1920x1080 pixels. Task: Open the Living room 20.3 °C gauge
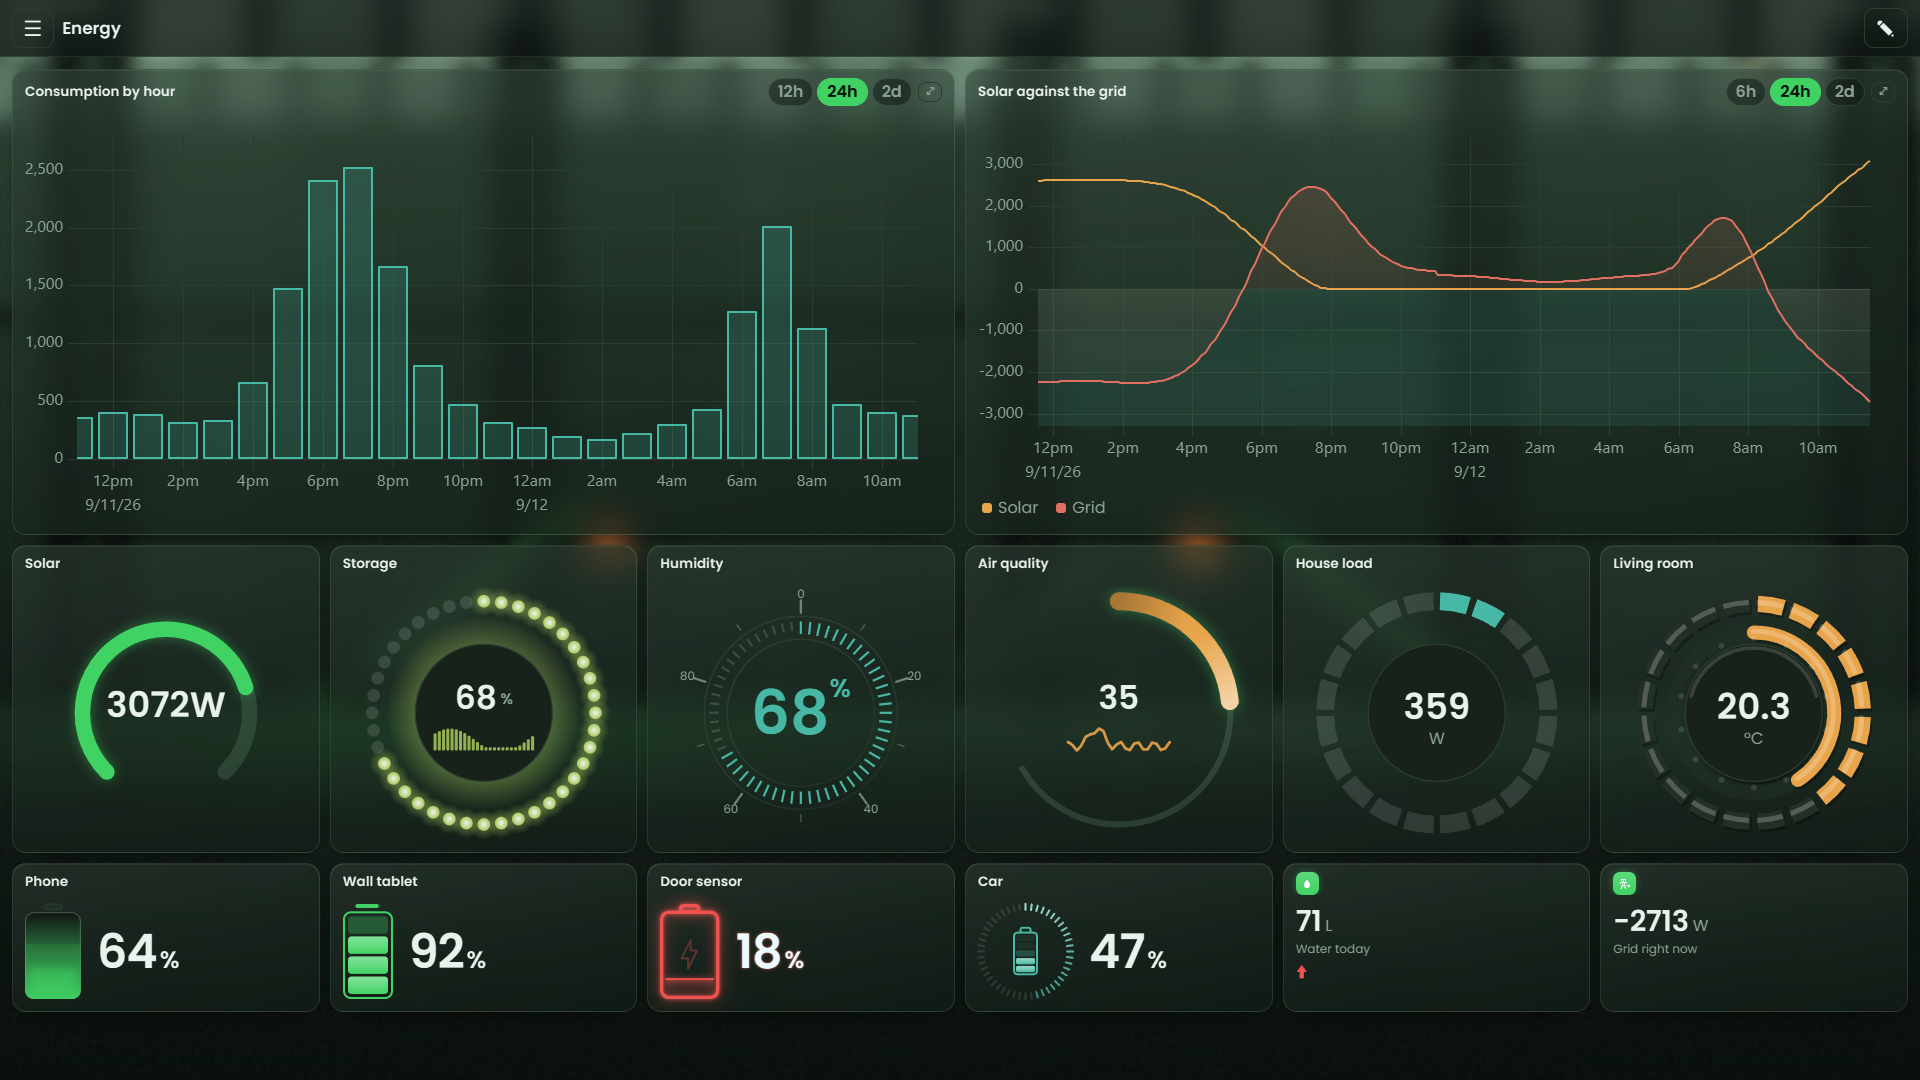tap(1754, 712)
